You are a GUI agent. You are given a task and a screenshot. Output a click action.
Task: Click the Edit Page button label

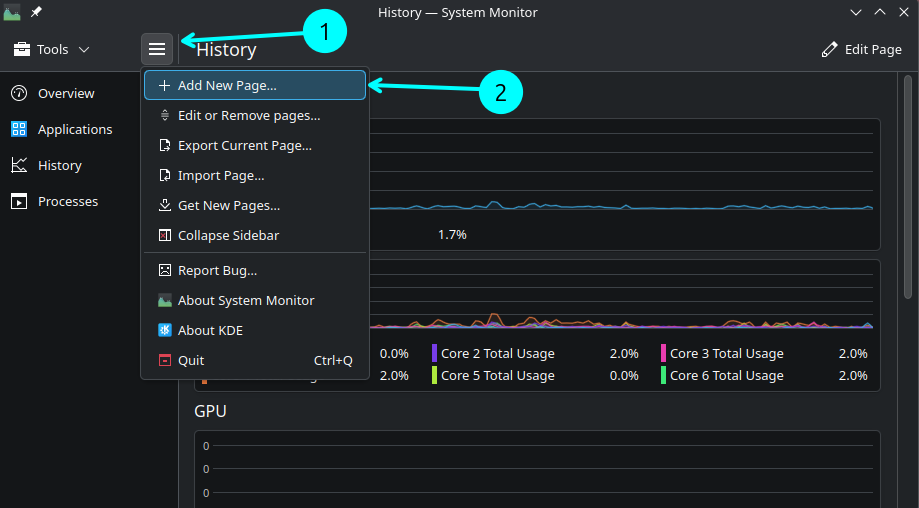873,50
